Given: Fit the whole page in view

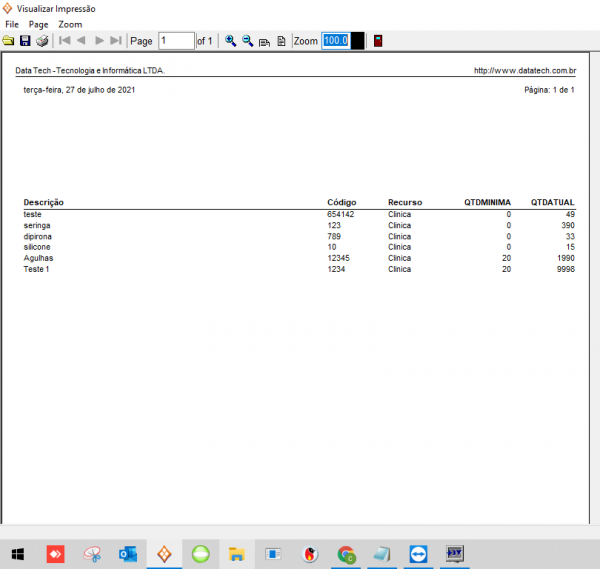Looking at the screenshot, I should (280, 41).
